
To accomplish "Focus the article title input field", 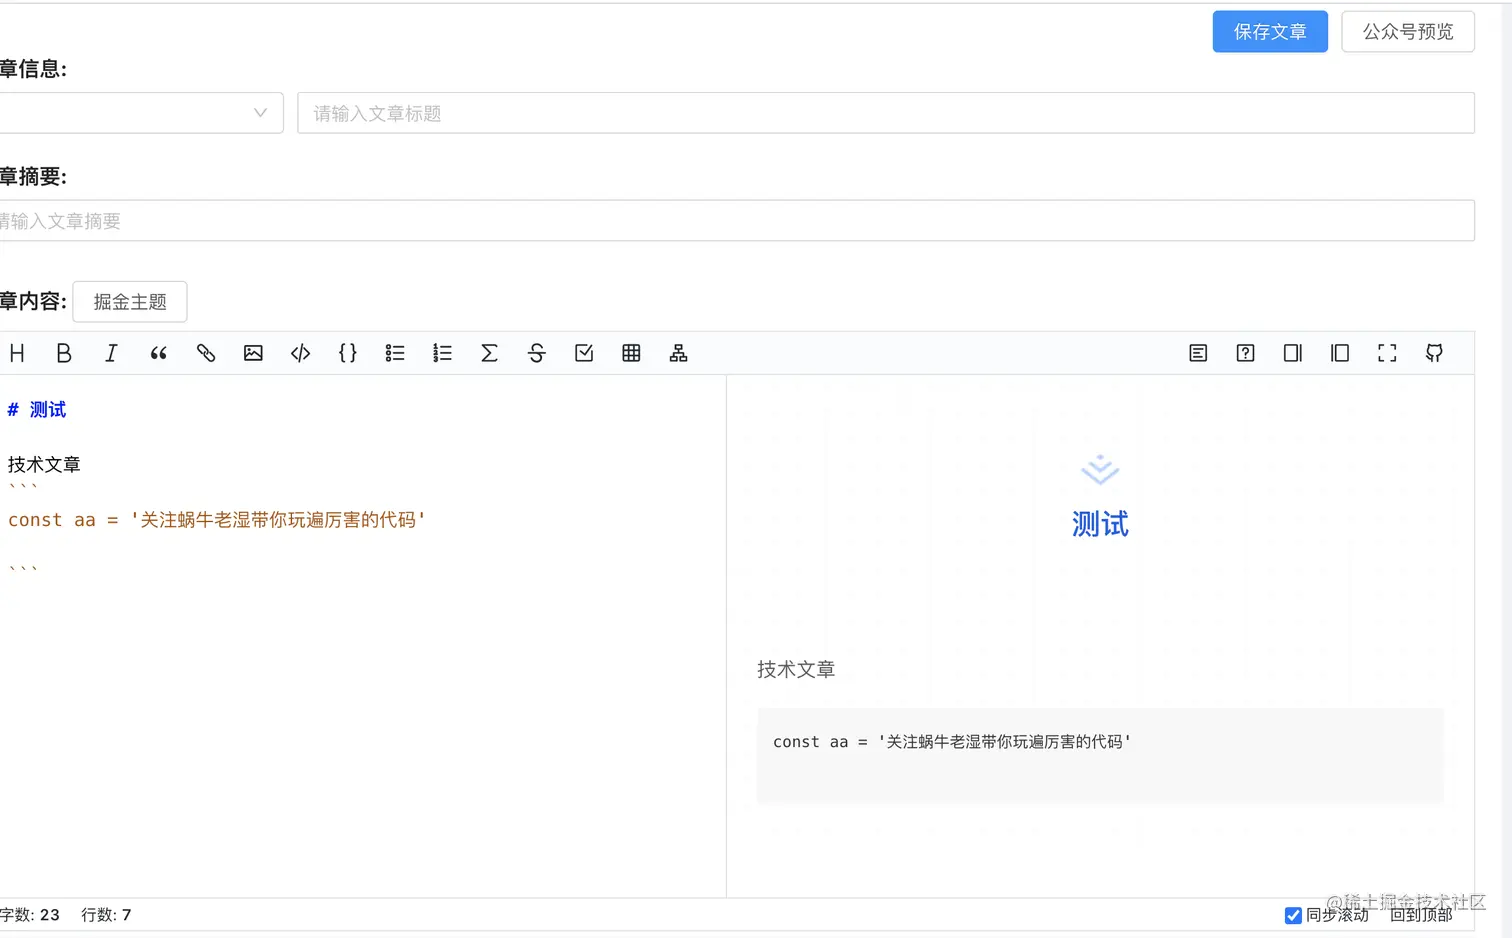I will (886, 113).
